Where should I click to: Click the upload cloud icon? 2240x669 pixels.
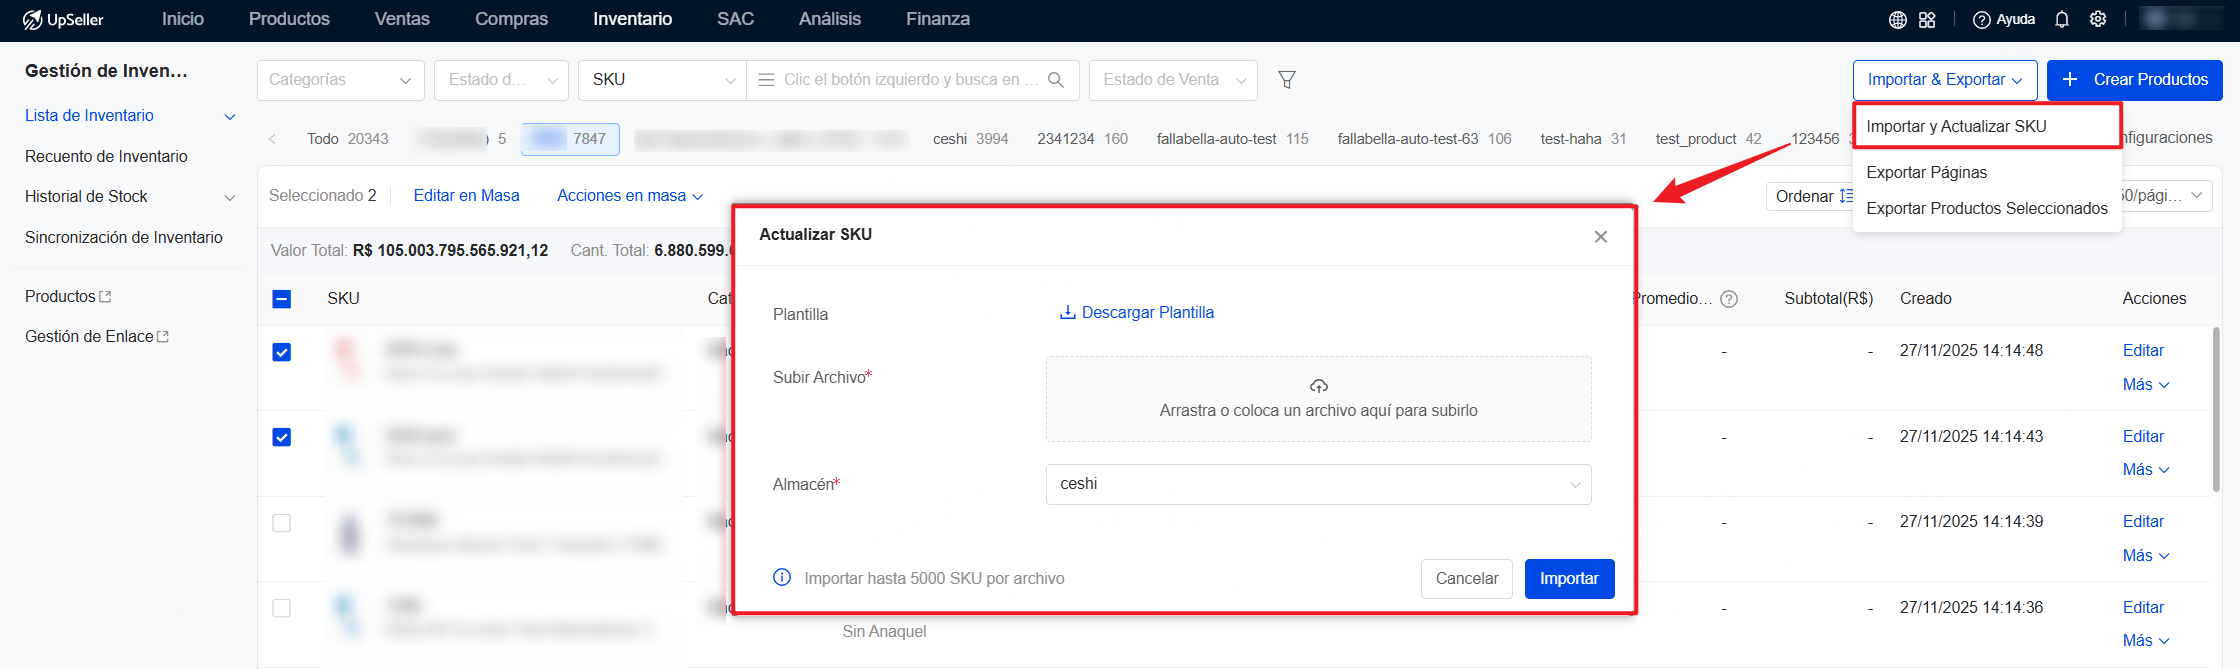point(1319,386)
